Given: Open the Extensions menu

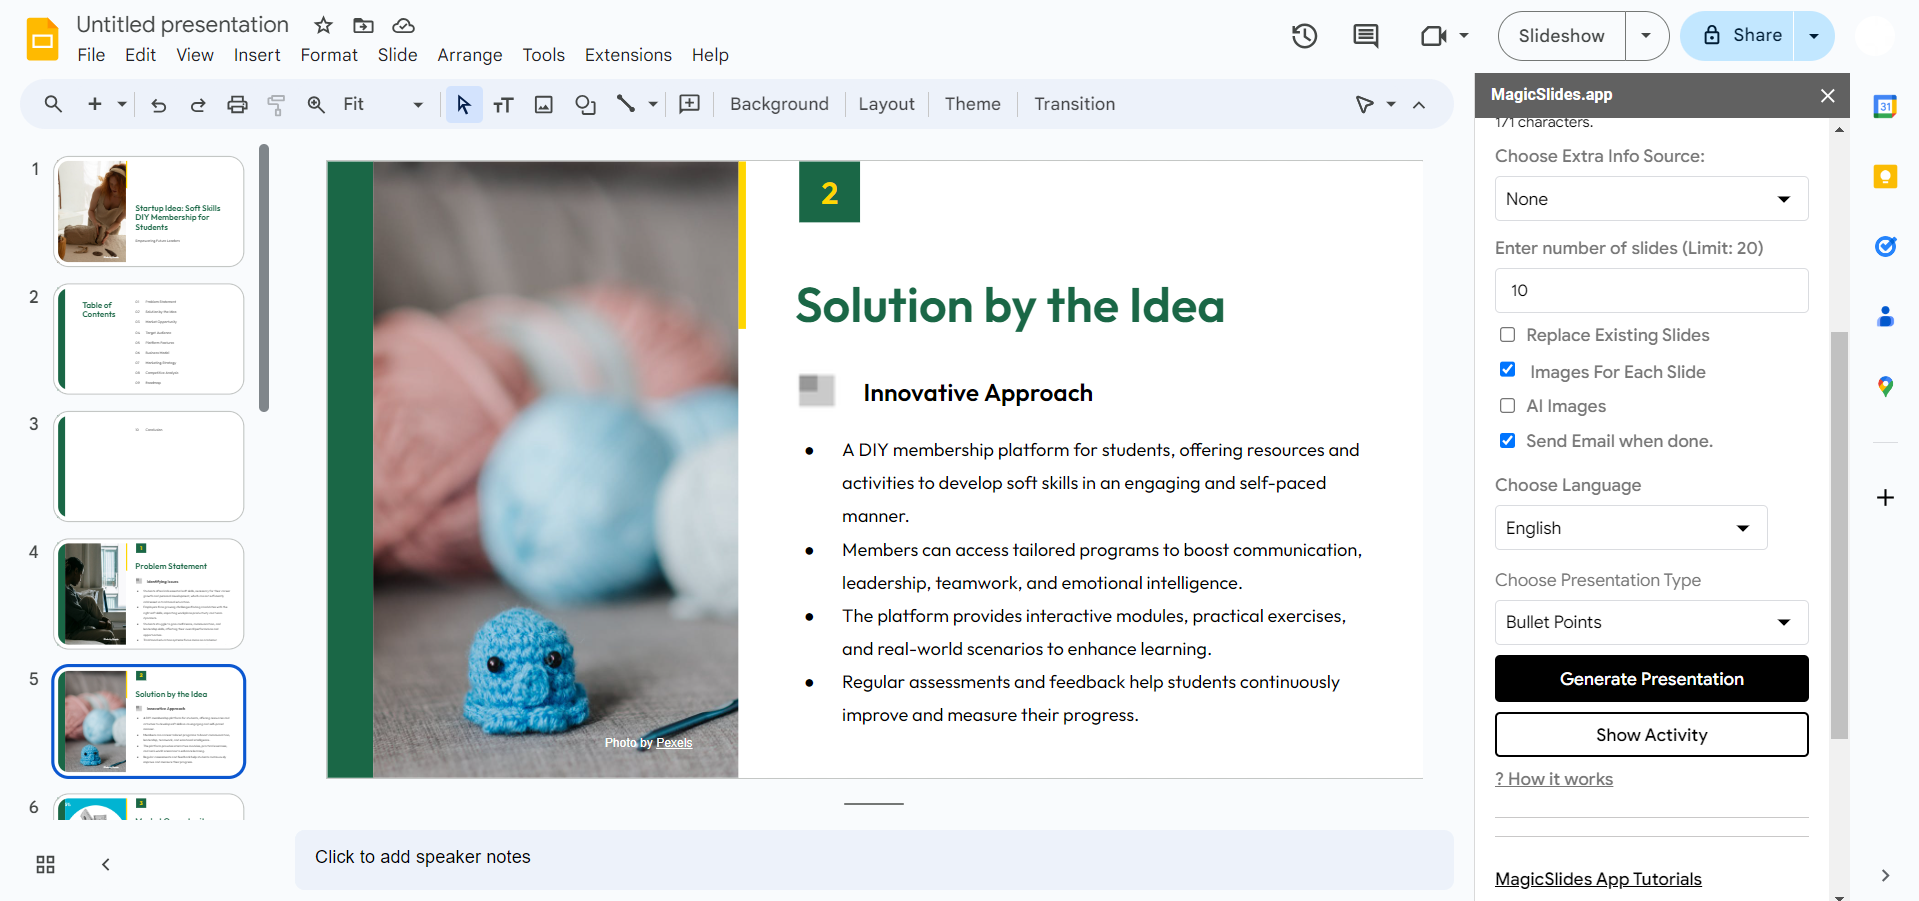Looking at the screenshot, I should tap(627, 55).
